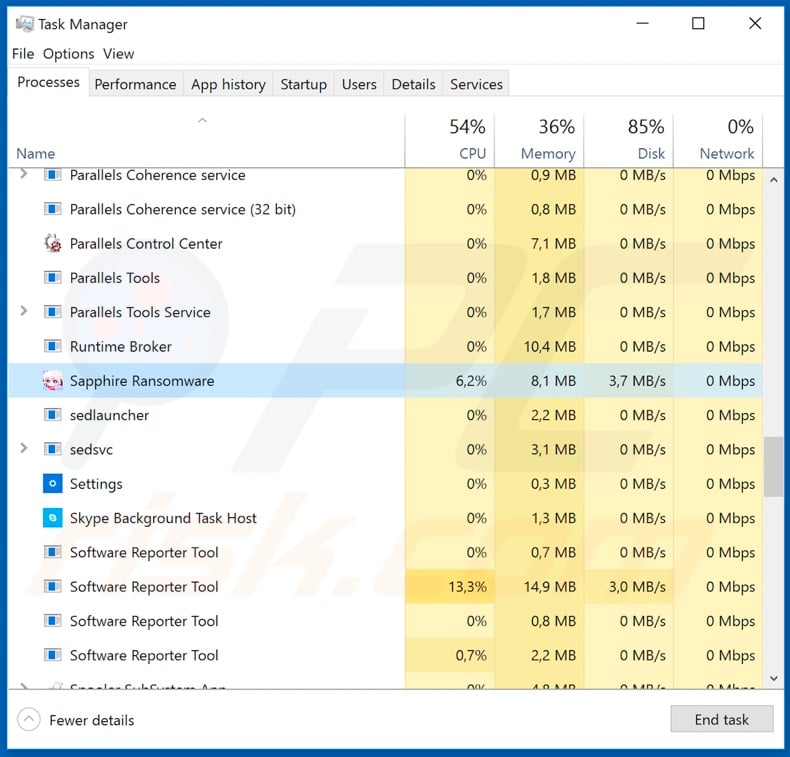Click the Skype Background Task Host icon
The image size is (790, 757).
[52, 518]
